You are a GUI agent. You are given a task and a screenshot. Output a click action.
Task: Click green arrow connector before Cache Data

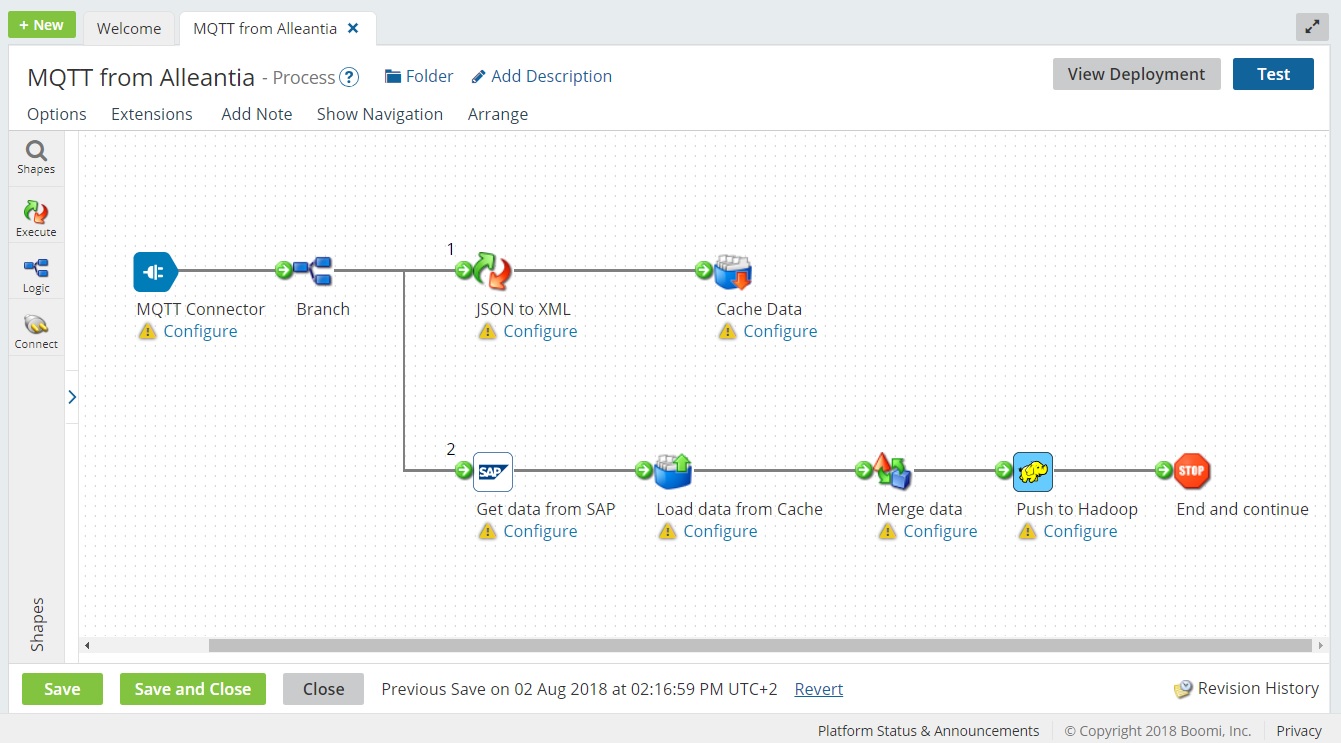coord(704,270)
